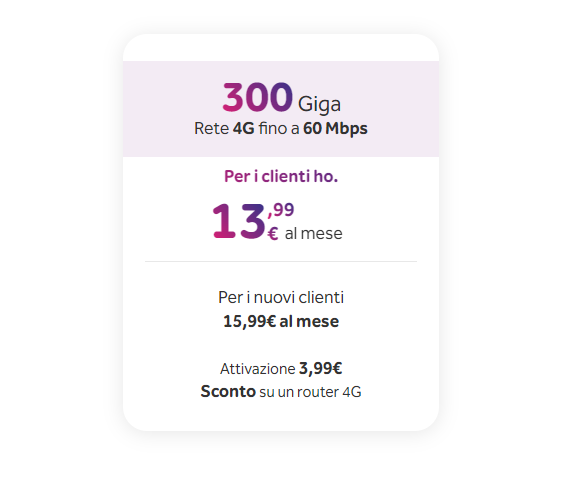Click the Rete 4G fino a 60 Mbps line
The height and width of the screenshot is (479, 580).
click(x=281, y=129)
